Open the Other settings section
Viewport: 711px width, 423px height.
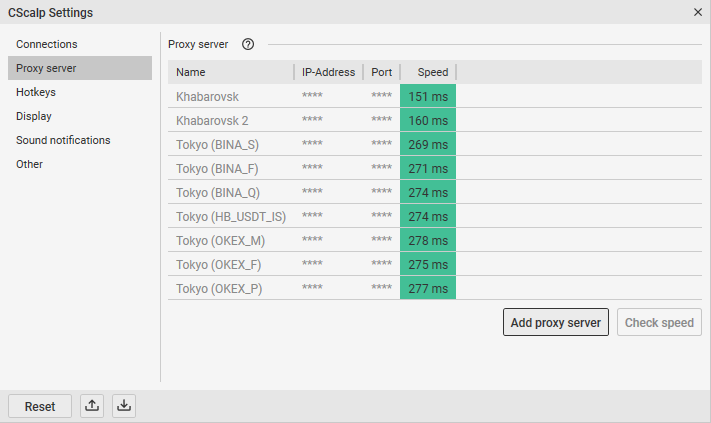click(x=30, y=164)
